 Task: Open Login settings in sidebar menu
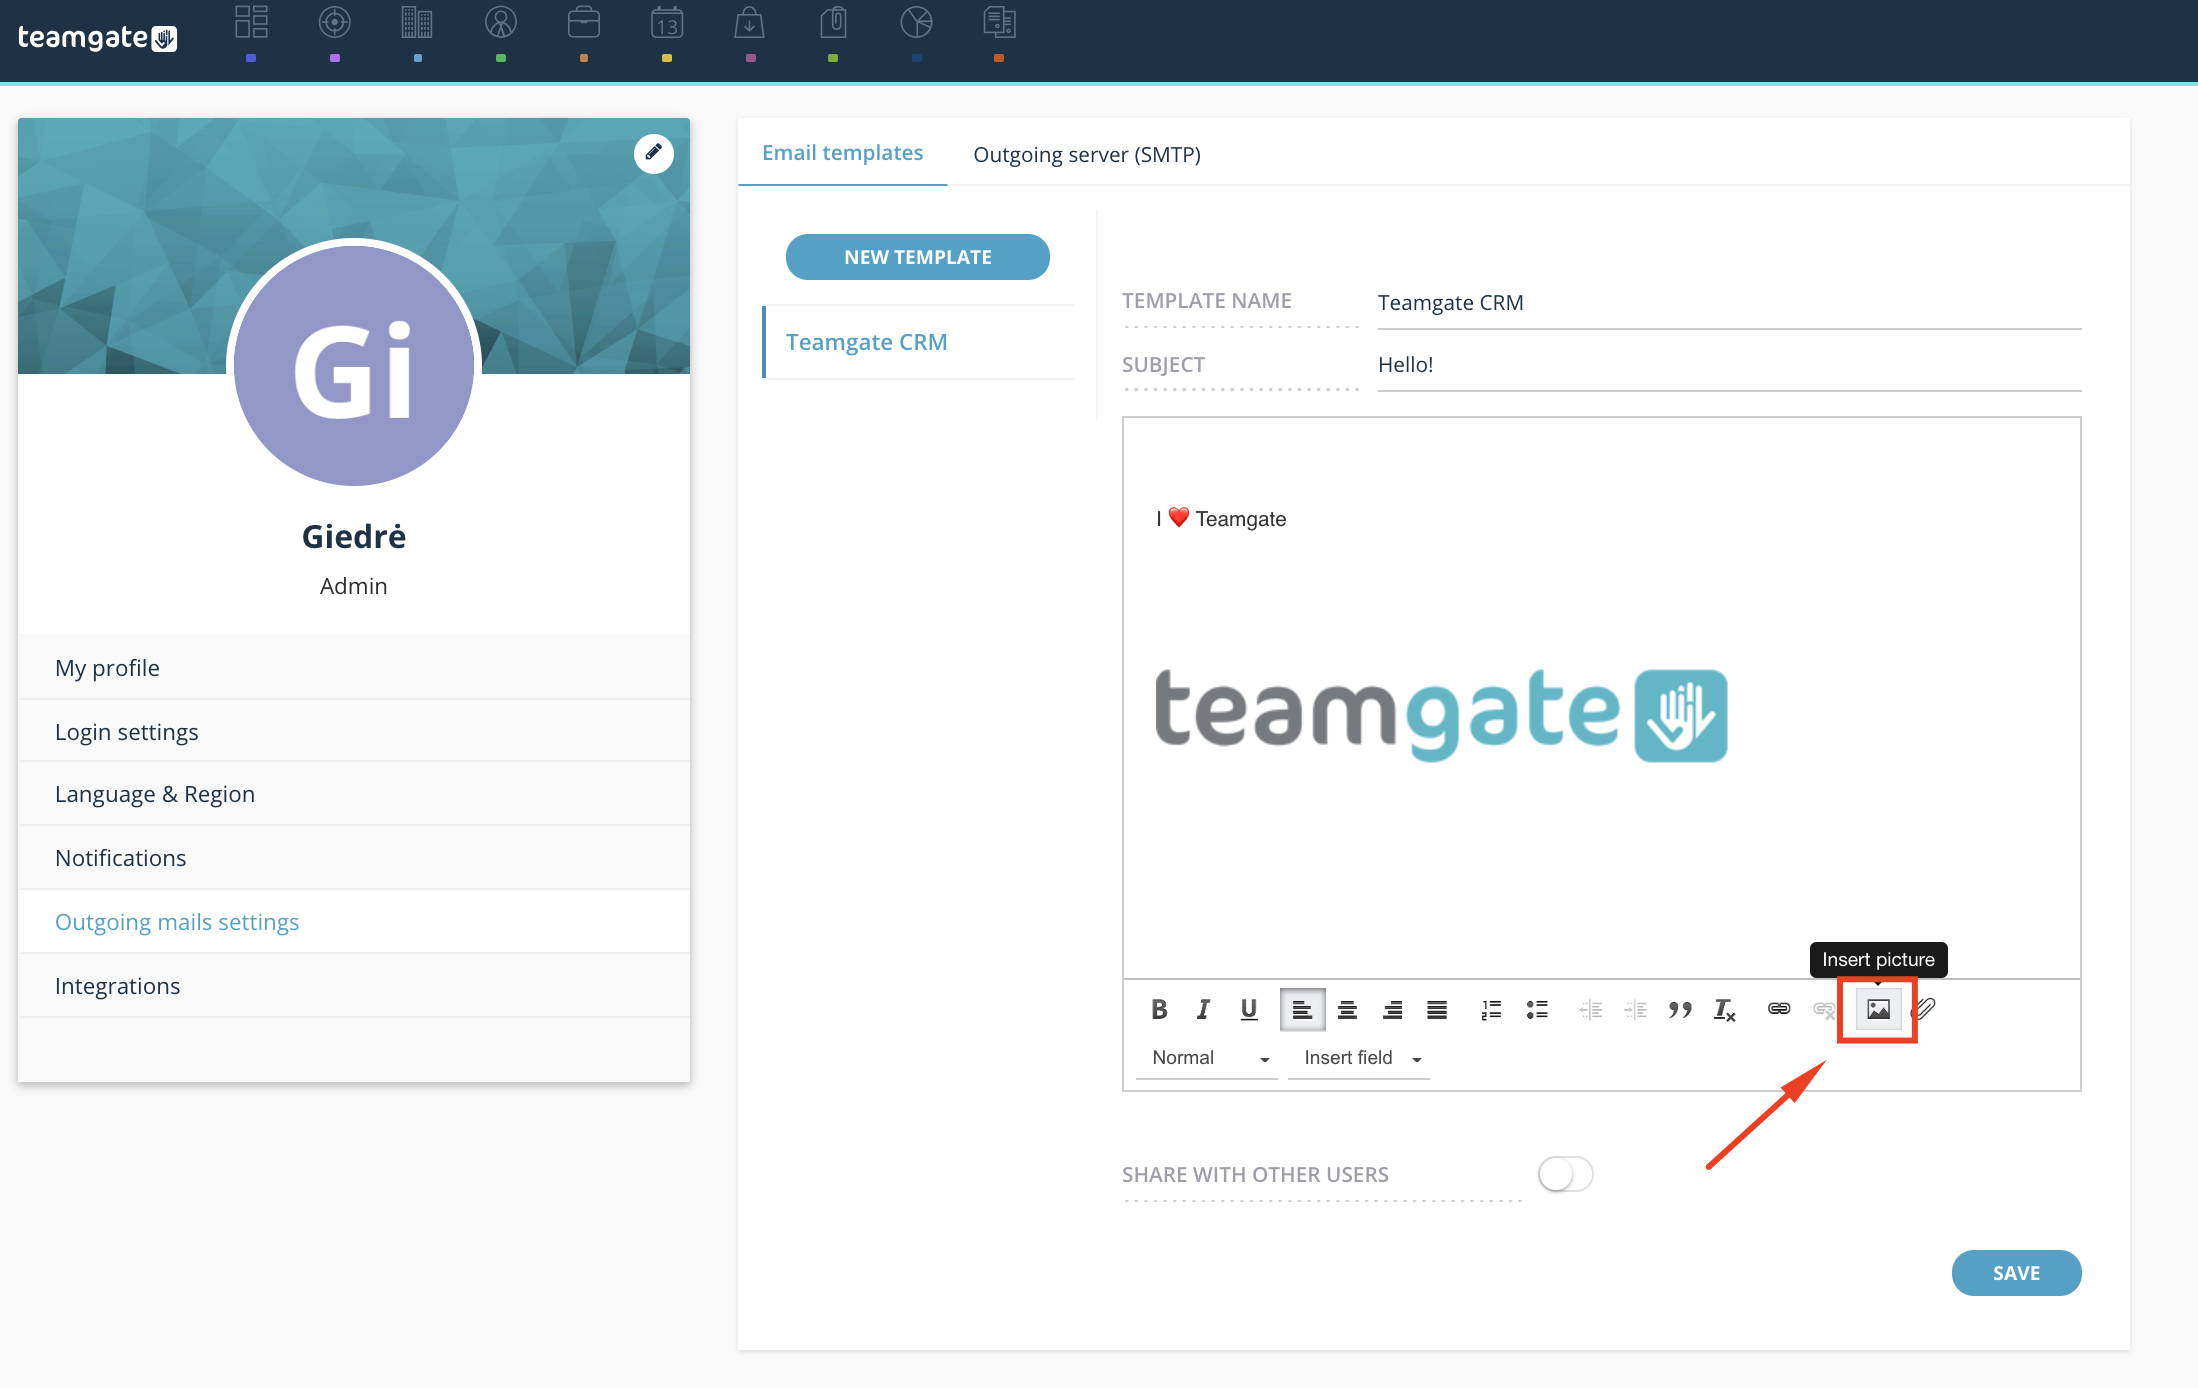[354, 732]
